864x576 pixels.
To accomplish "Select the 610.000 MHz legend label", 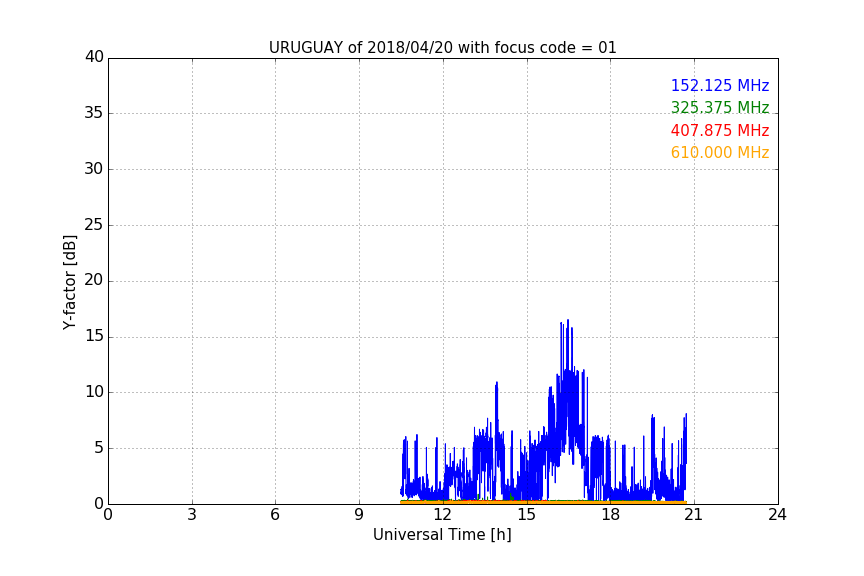I will tap(720, 152).
